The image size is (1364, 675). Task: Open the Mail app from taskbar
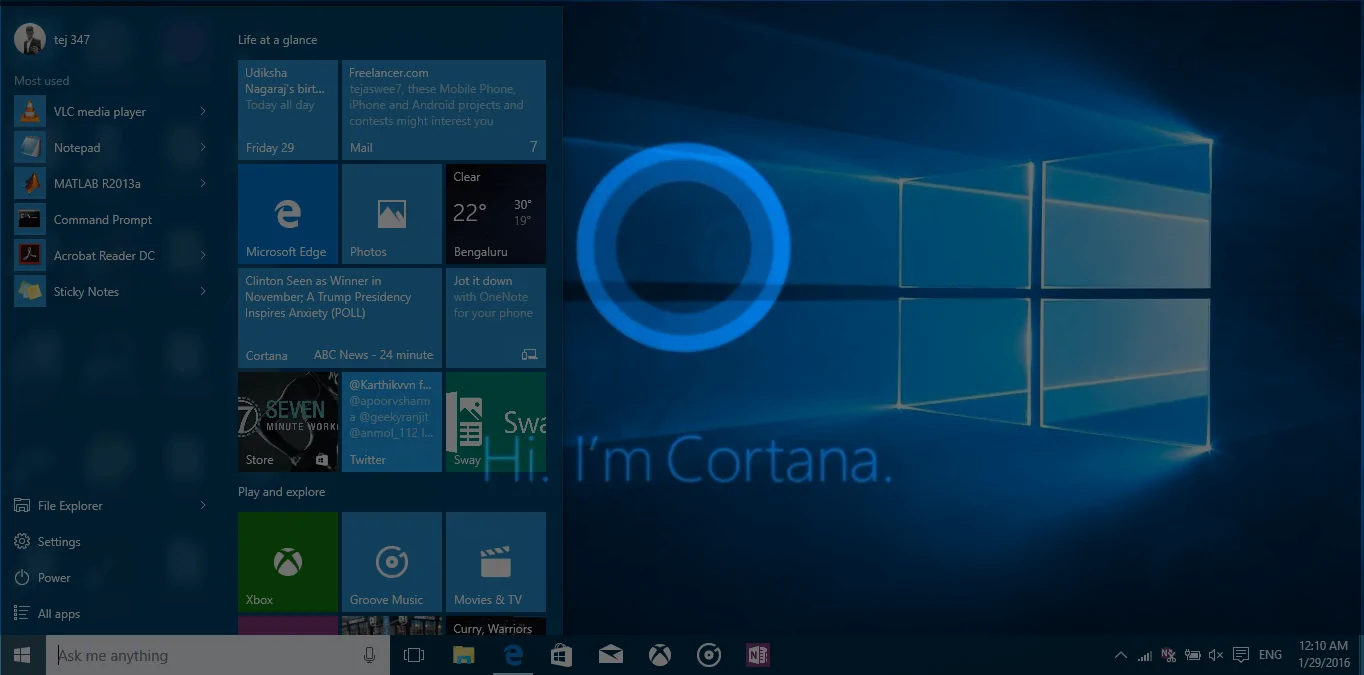[x=611, y=656]
